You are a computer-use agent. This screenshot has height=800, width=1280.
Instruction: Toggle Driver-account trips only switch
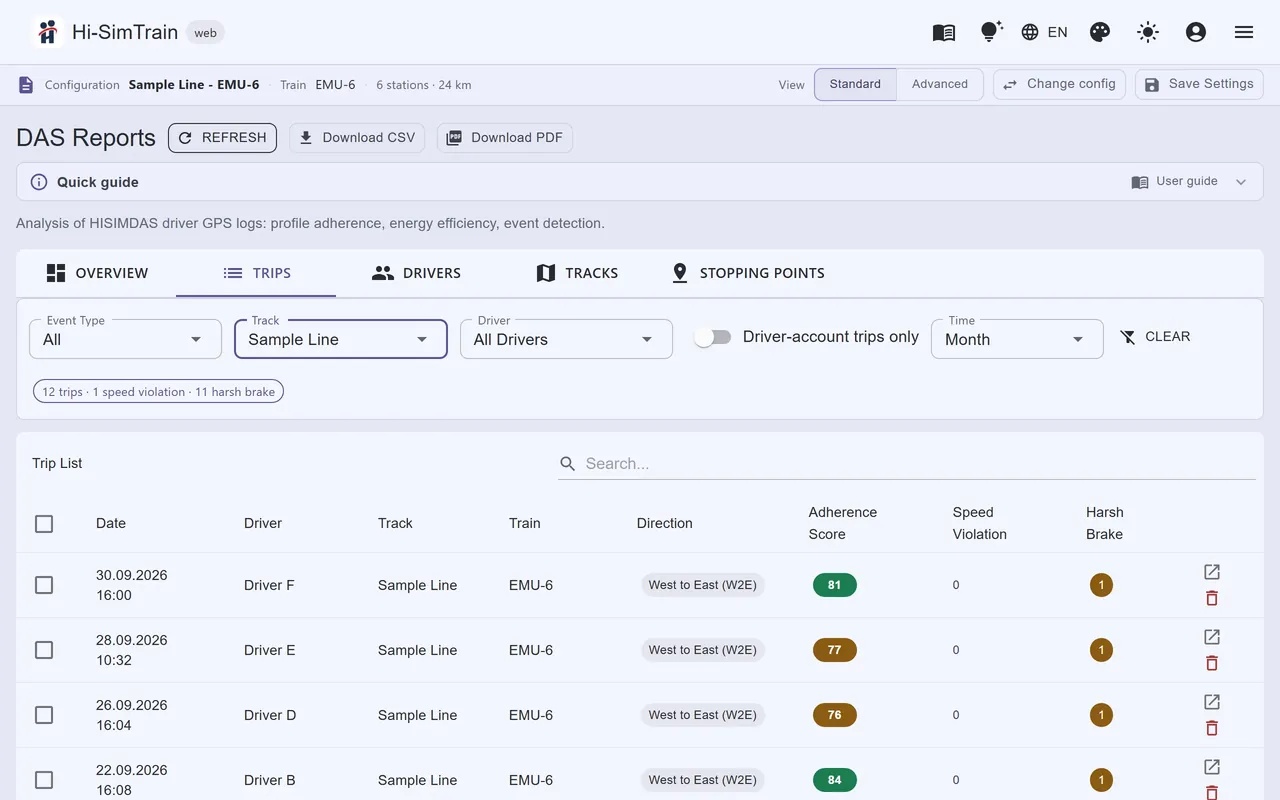tap(713, 337)
